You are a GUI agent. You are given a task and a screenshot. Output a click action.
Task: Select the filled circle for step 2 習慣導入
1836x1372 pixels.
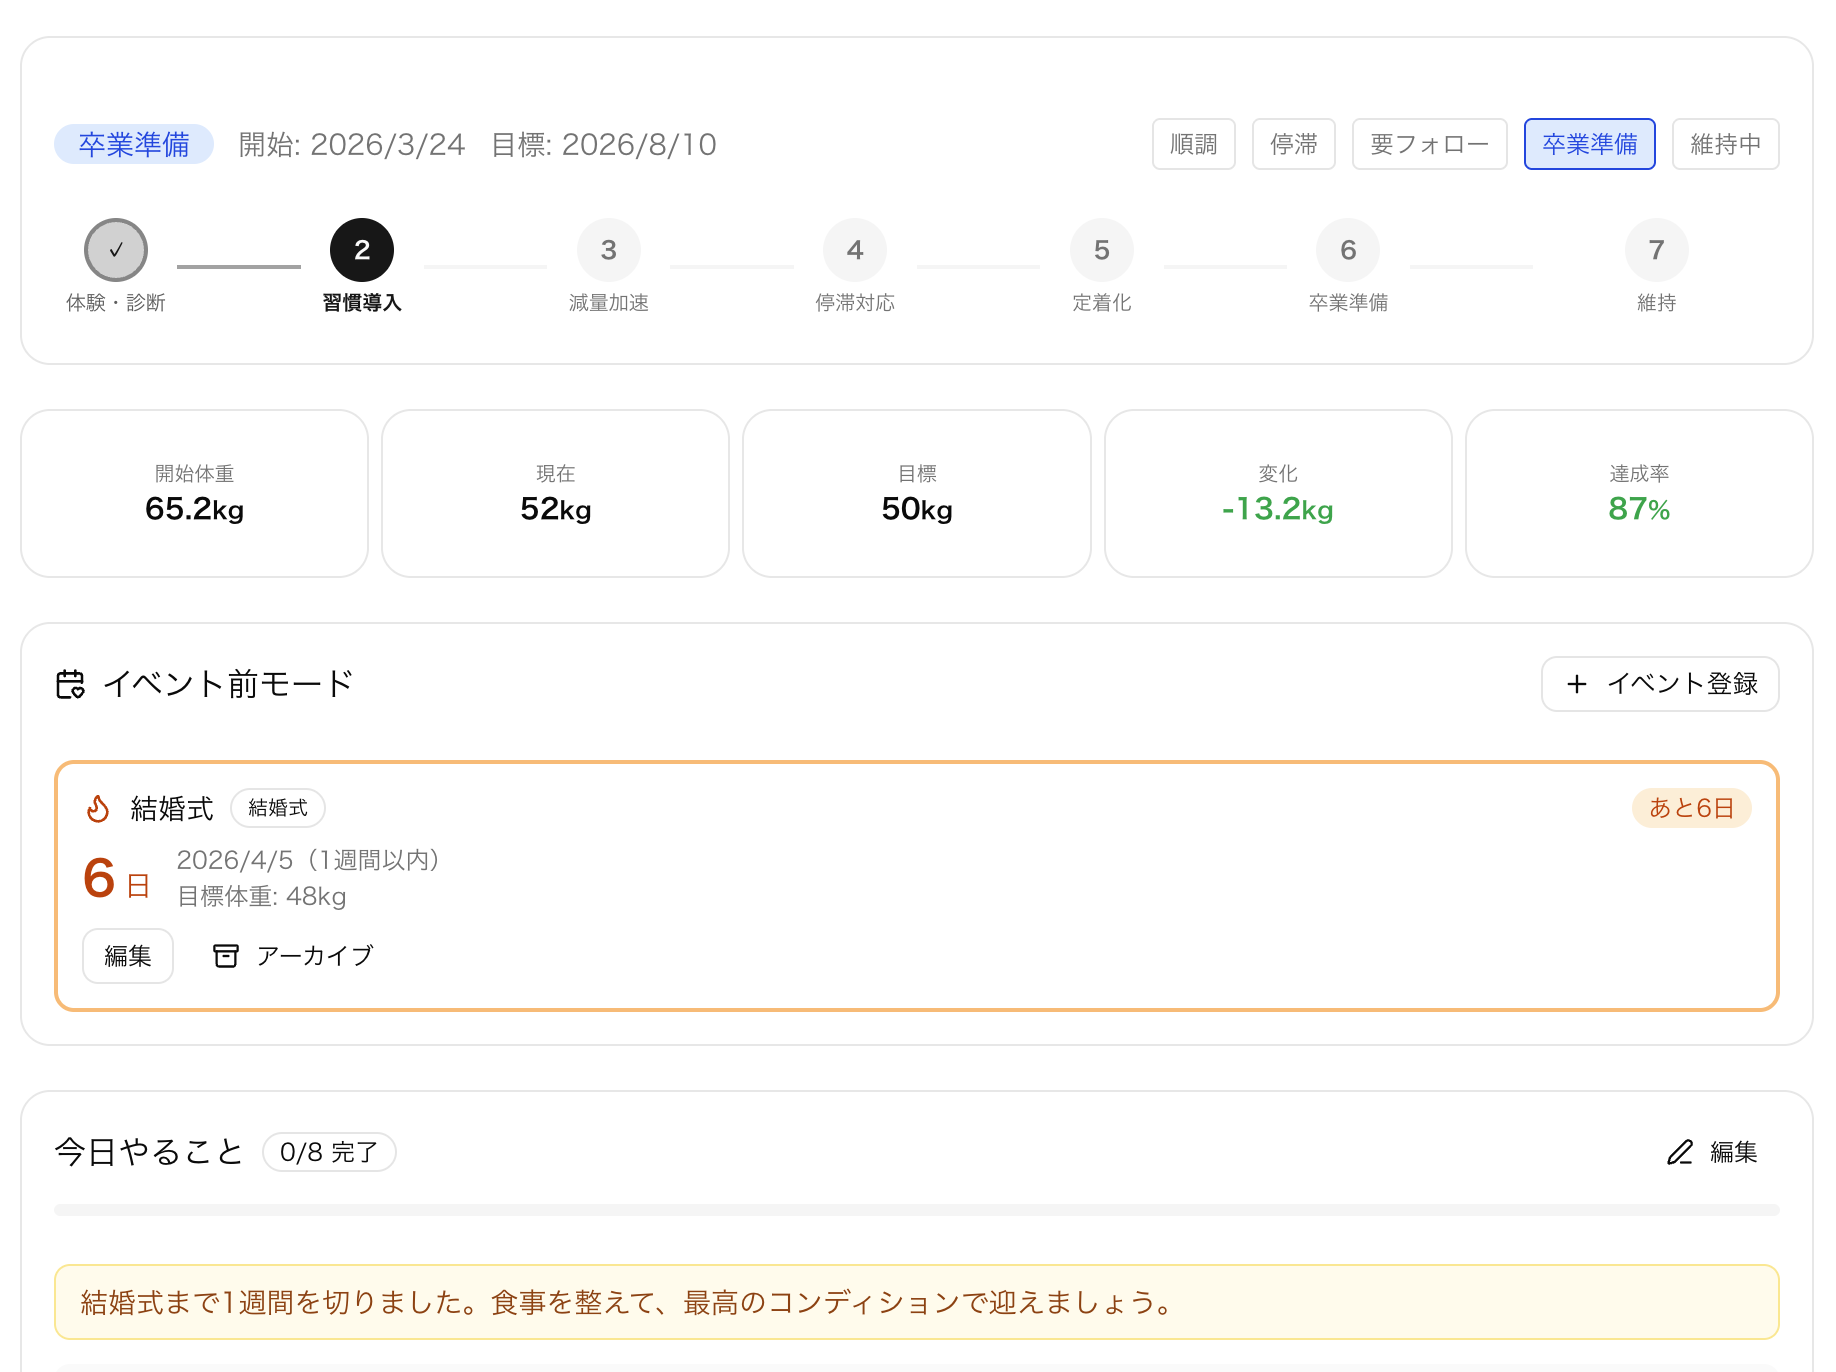pyautogui.click(x=361, y=249)
